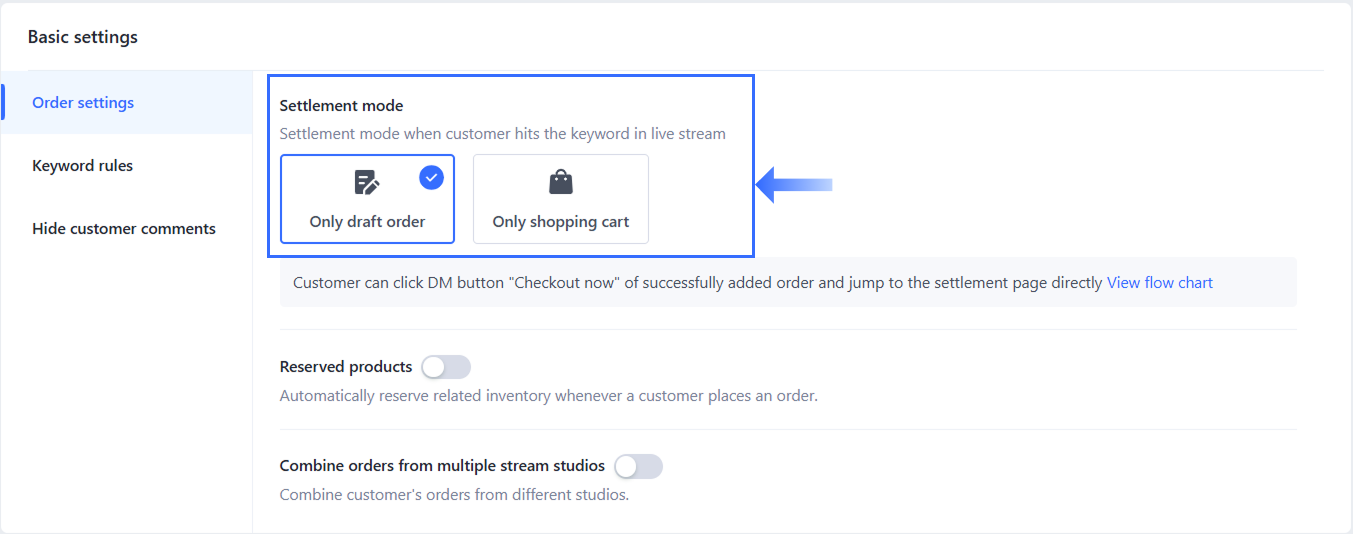This screenshot has height=534, width=1353.
Task: Click the draft order pencil-document icon
Action: [367, 182]
